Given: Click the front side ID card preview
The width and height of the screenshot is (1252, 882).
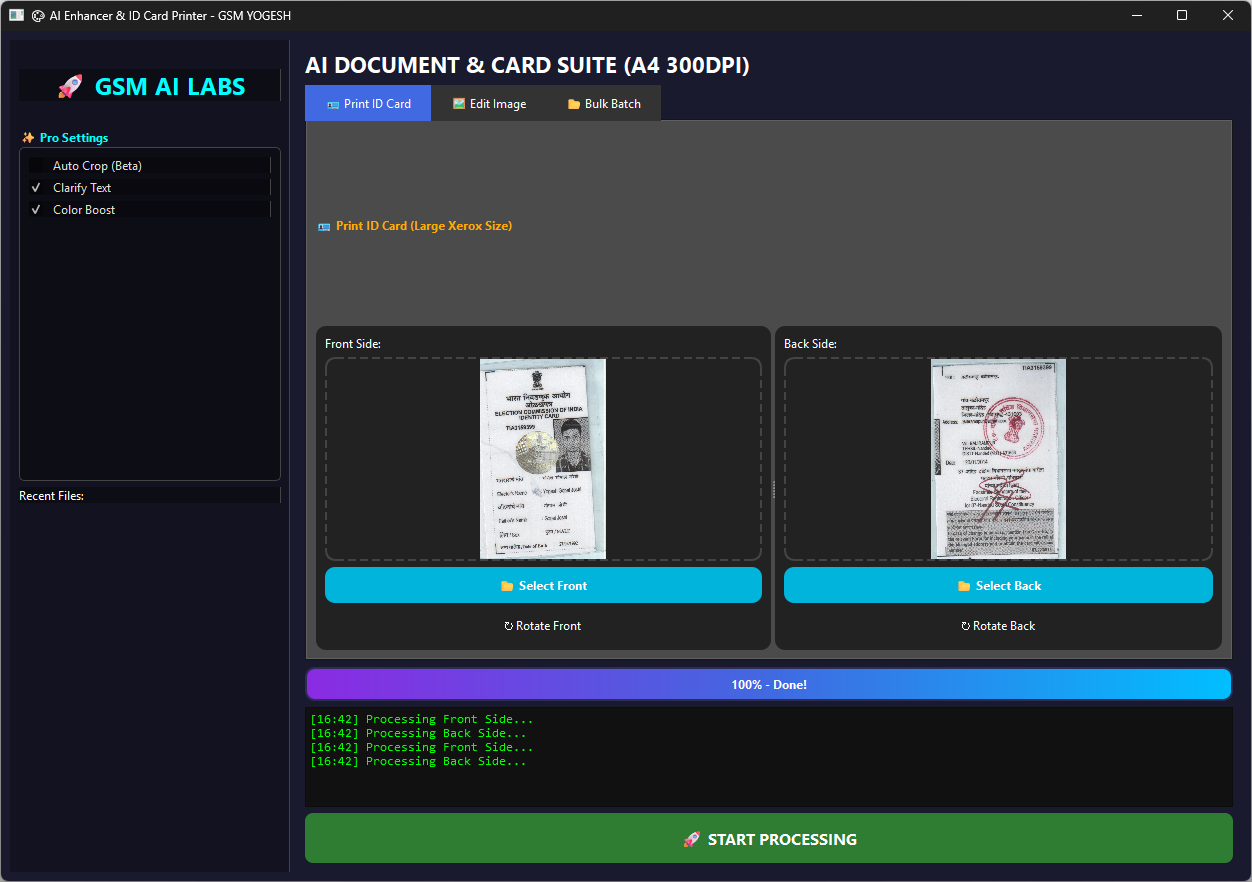Looking at the screenshot, I should coord(543,458).
